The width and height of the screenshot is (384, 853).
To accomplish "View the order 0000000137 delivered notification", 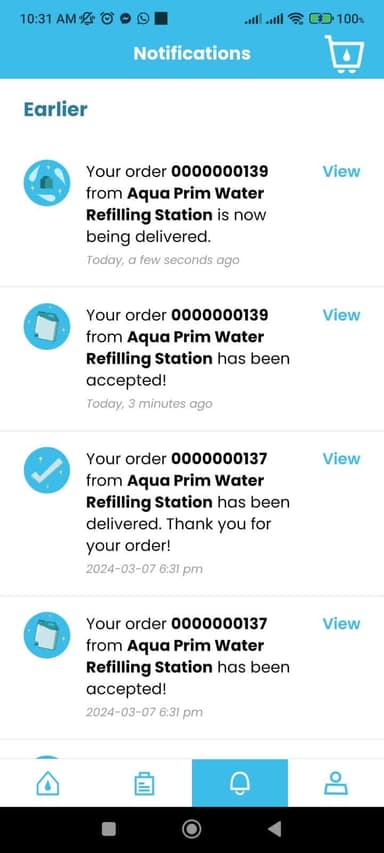I will [341, 459].
